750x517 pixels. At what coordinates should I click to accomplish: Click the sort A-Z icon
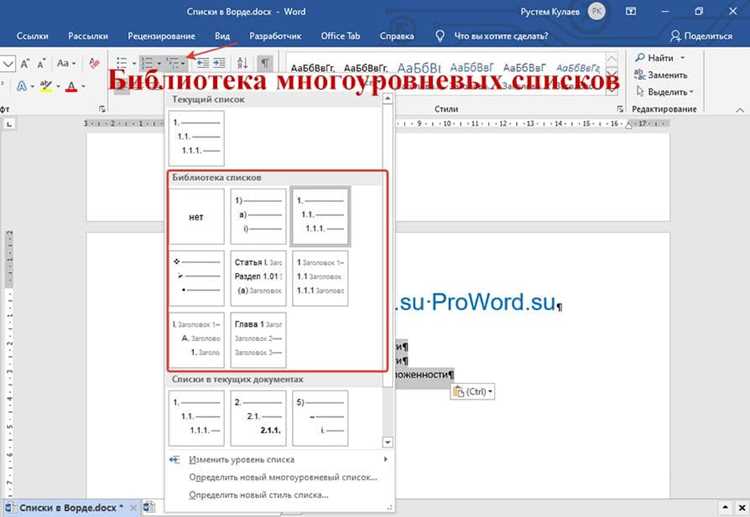pyautogui.click(x=243, y=63)
